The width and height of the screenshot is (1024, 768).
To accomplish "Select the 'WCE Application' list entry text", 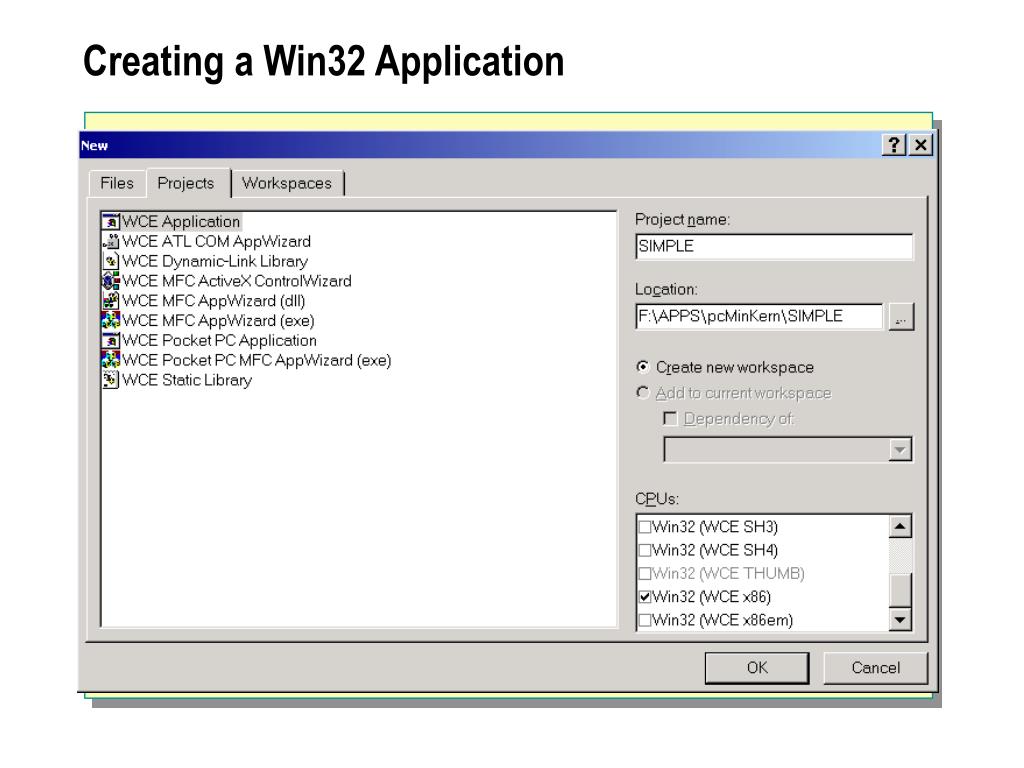I will click(182, 222).
